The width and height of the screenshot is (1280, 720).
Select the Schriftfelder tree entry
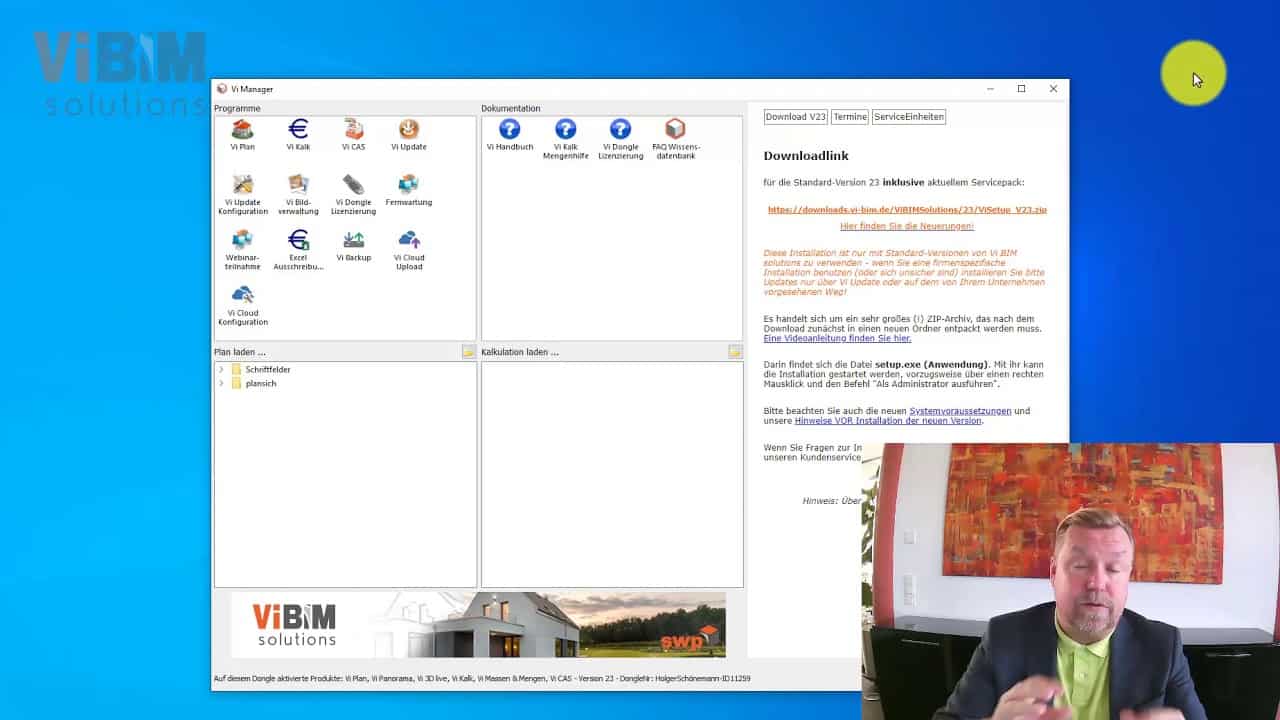[267, 370]
